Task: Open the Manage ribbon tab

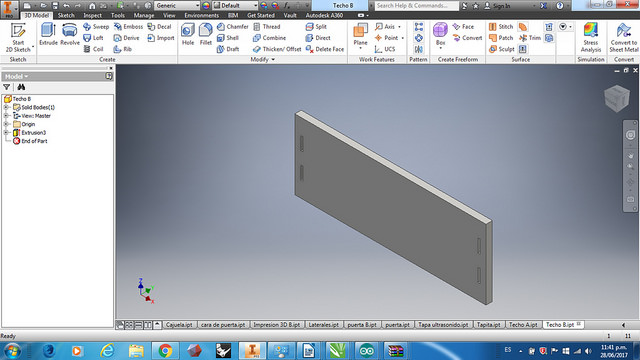Action: tap(144, 16)
